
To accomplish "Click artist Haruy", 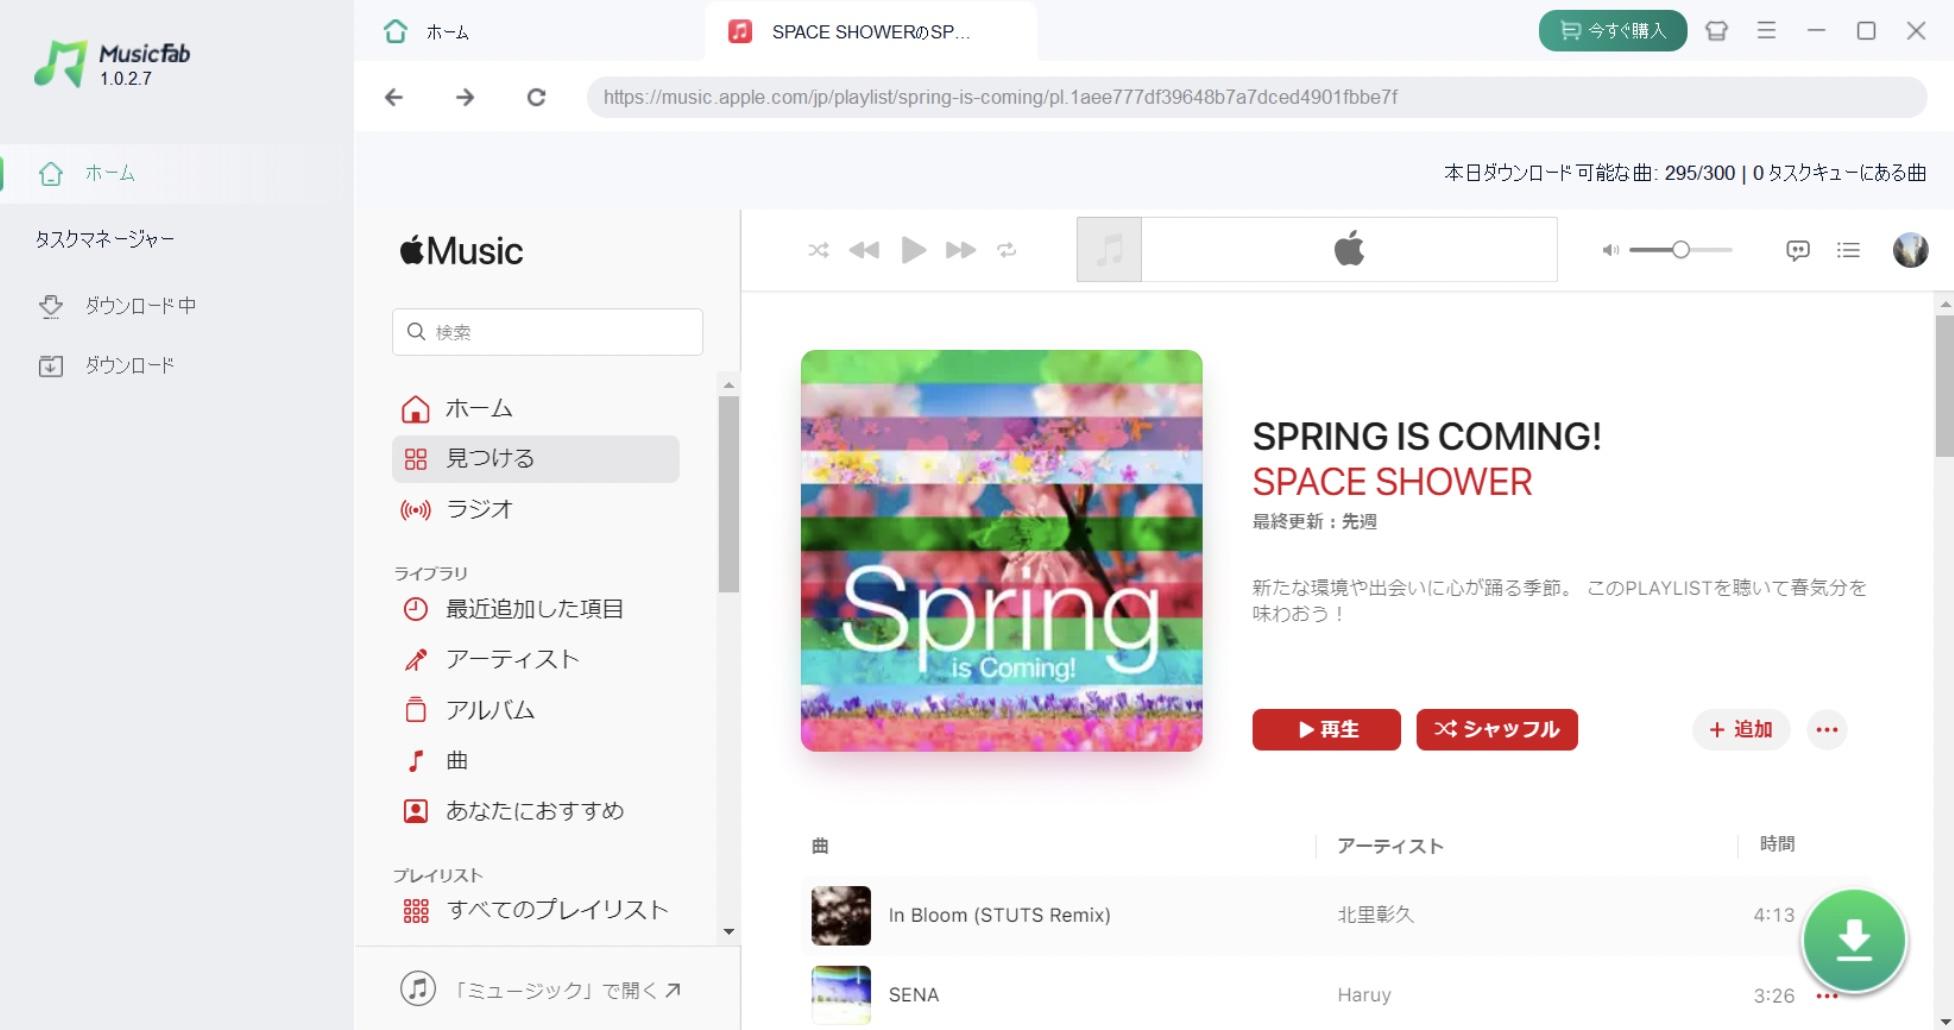I will (1364, 995).
